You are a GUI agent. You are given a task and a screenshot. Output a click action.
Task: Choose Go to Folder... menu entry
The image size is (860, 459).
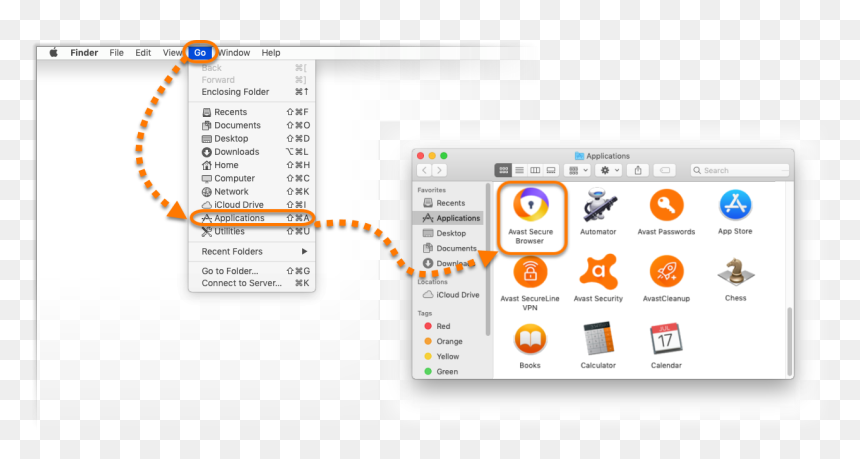click(252, 271)
